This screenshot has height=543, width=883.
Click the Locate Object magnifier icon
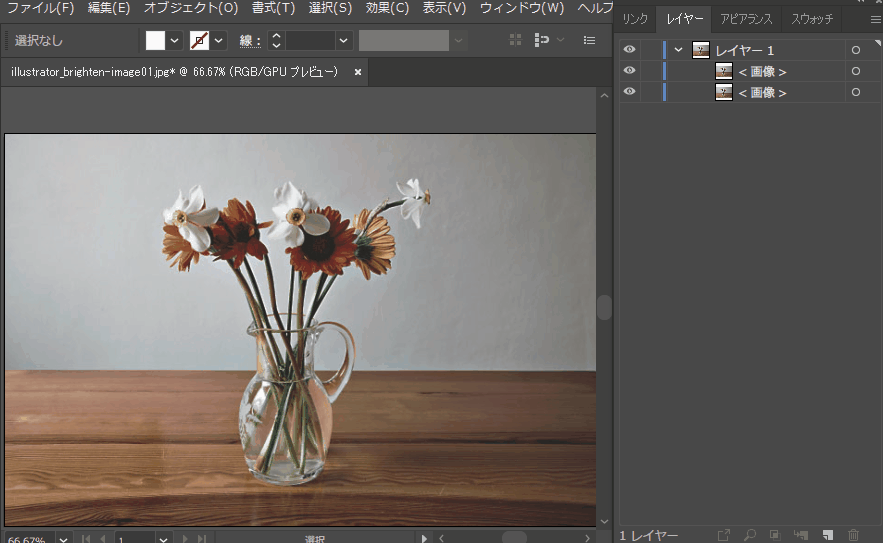[x=749, y=536]
